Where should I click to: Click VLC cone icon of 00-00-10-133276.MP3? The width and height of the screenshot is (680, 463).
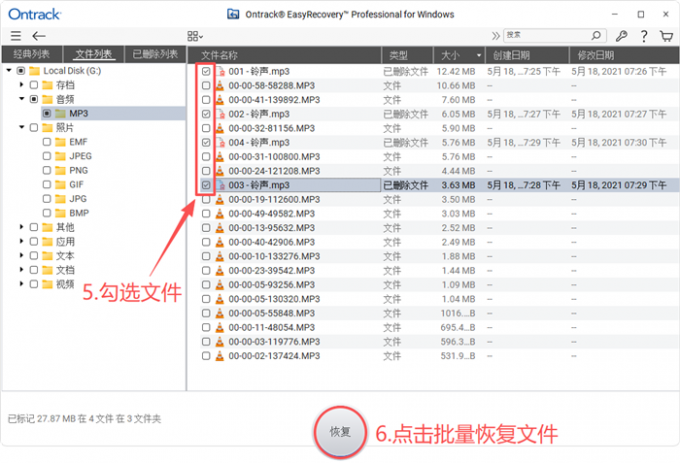pos(220,256)
